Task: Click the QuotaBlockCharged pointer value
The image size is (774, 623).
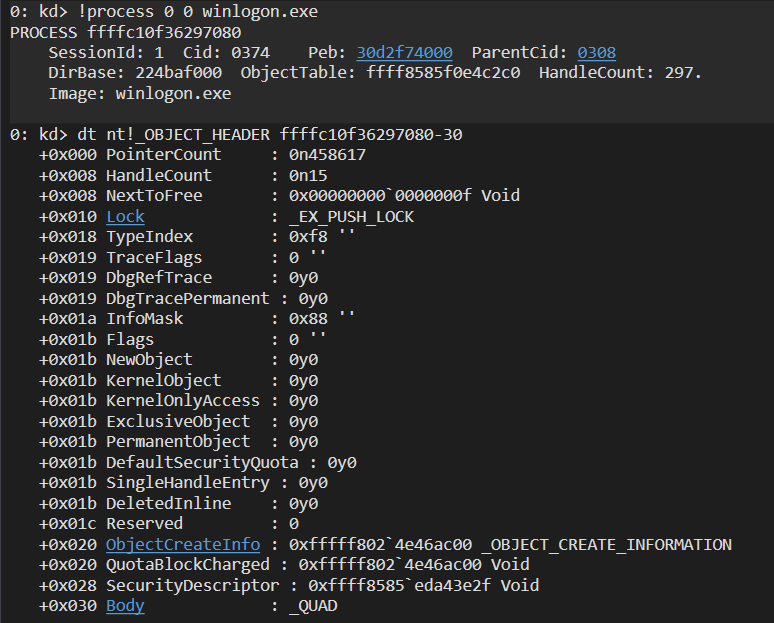Action: (x=390, y=565)
